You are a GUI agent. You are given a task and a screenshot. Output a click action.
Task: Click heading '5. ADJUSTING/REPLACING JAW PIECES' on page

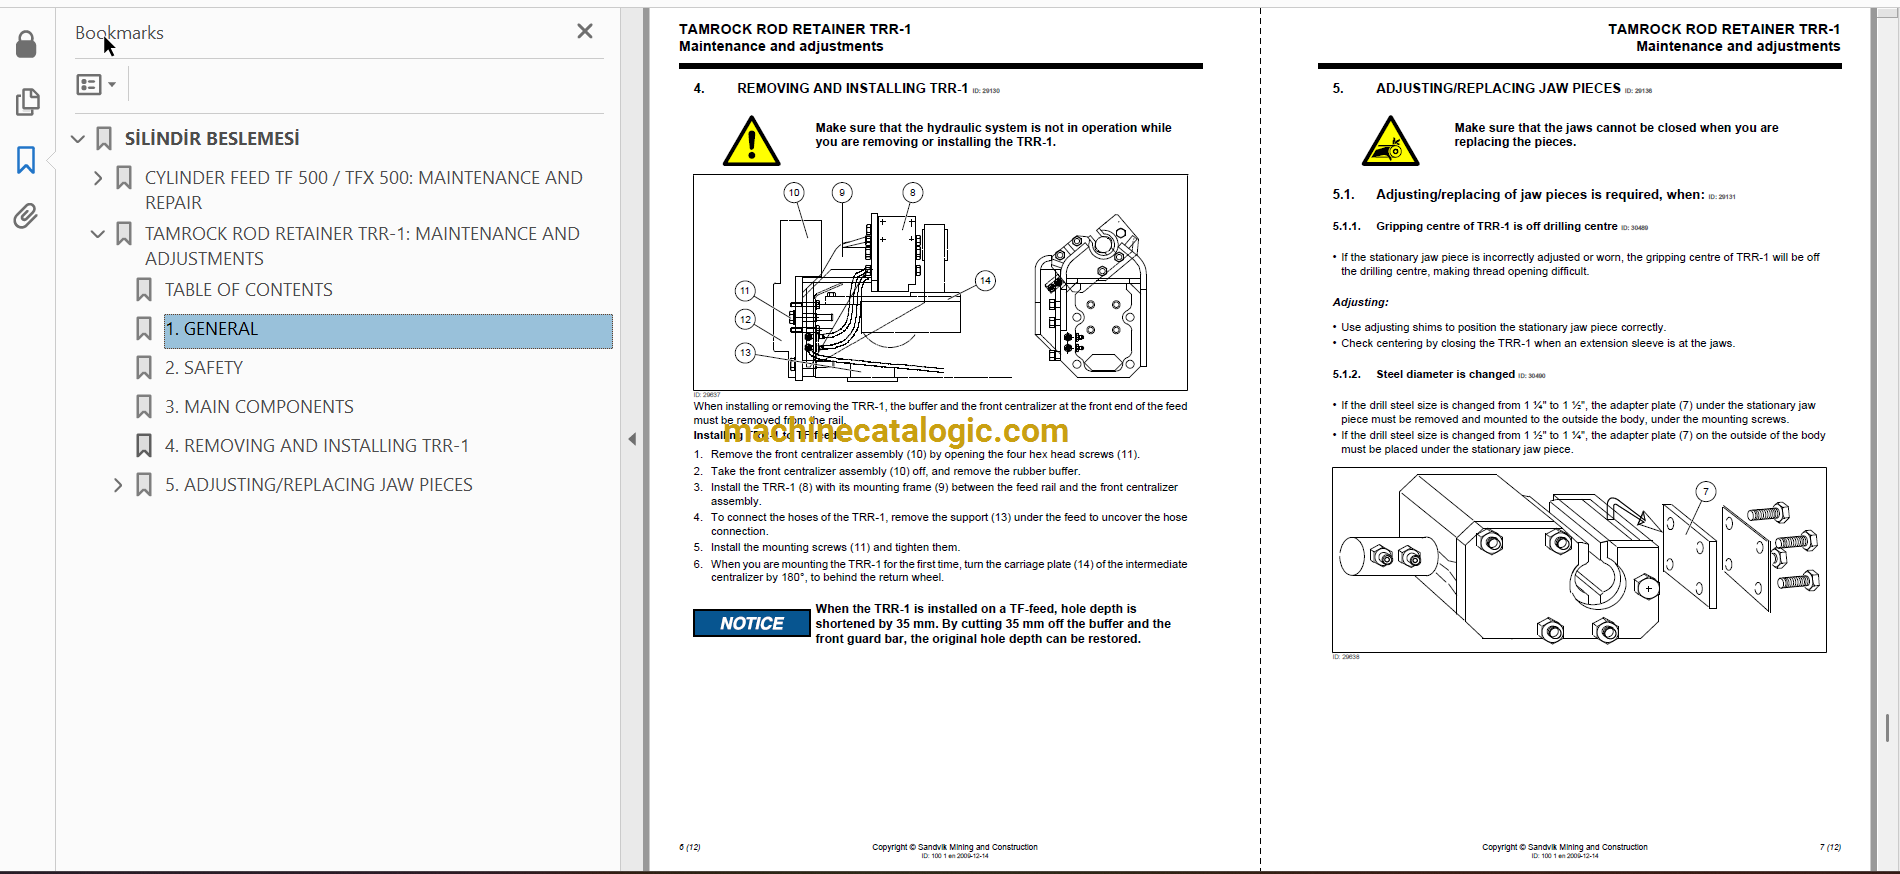point(1476,89)
